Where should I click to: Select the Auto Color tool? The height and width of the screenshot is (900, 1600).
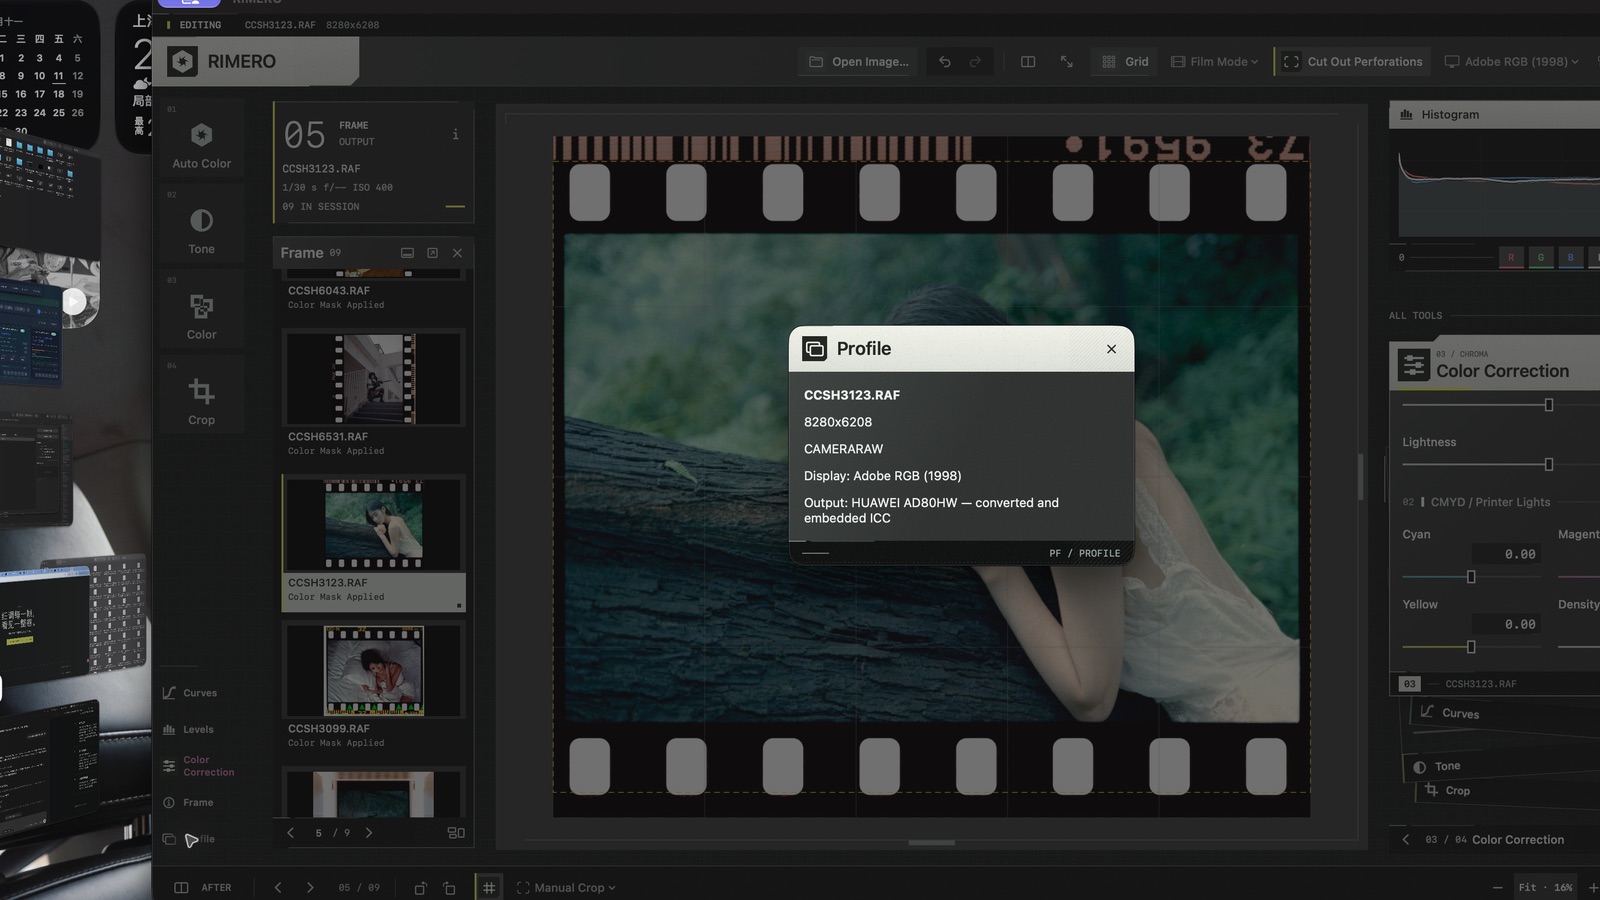[x=201, y=144]
